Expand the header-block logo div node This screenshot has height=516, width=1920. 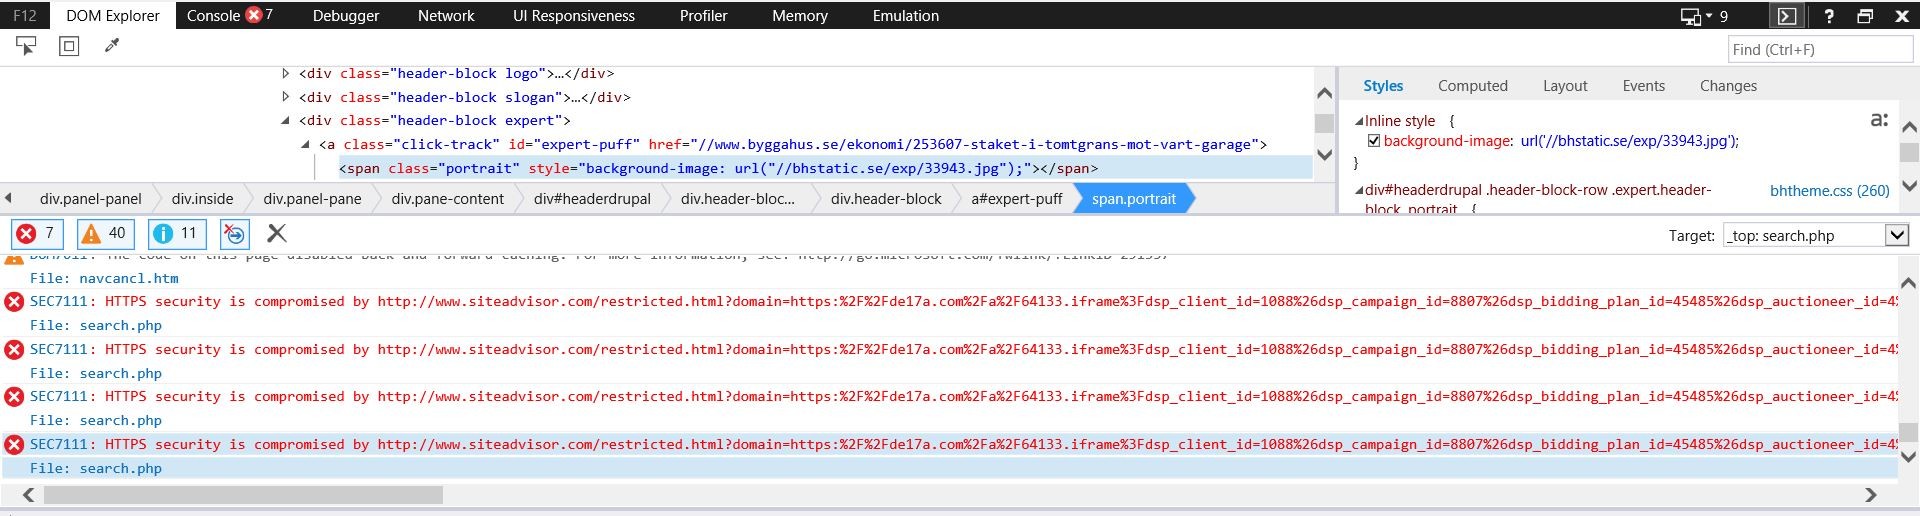point(286,73)
